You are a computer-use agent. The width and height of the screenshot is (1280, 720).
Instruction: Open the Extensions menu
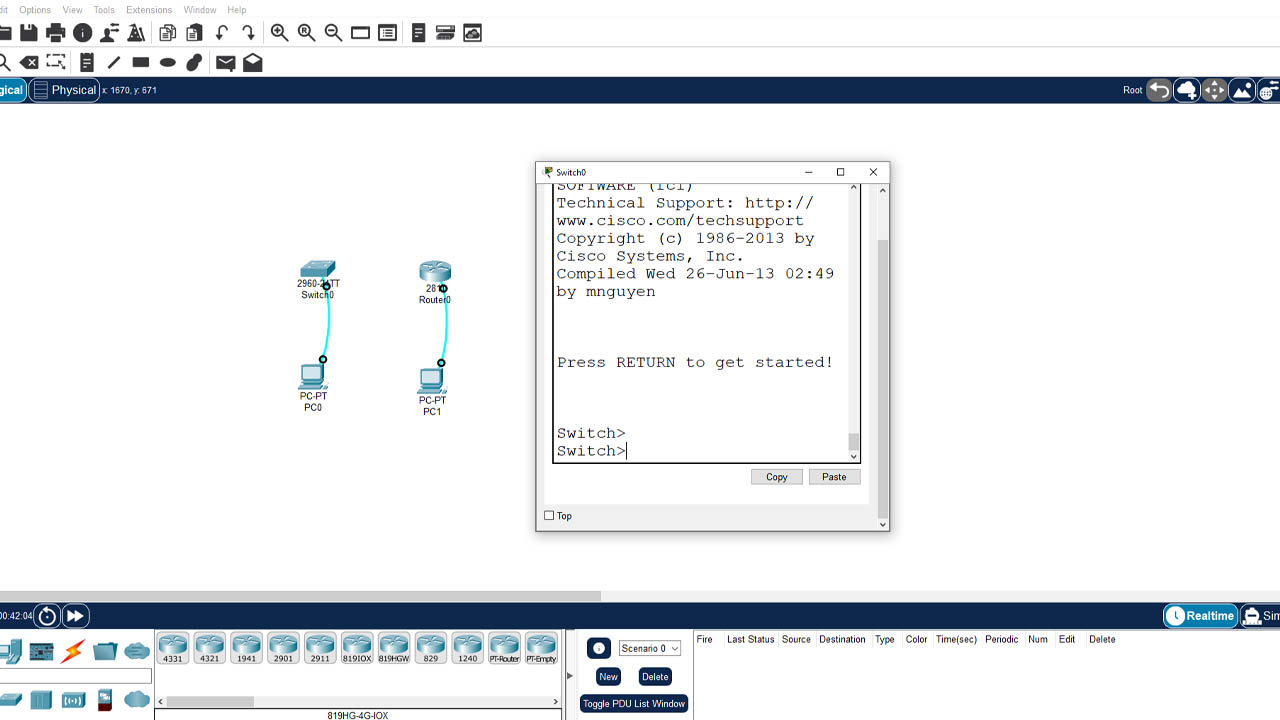[149, 10]
